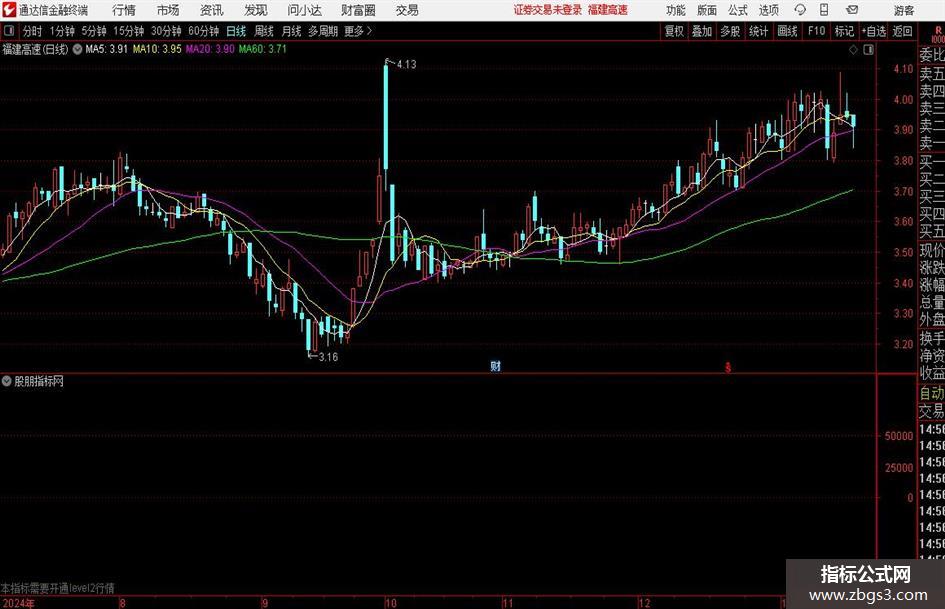Click the 多股 multi-stock button
945x609 pixels.
point(730,31)
